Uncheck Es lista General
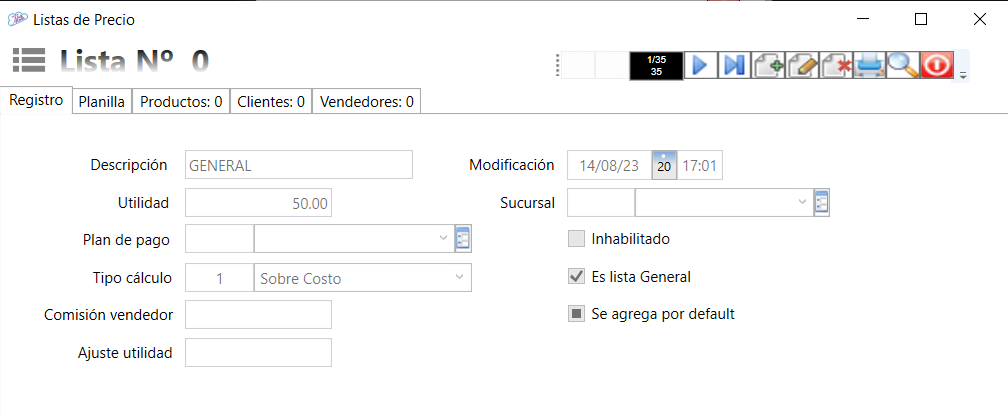 coord(576,277)
